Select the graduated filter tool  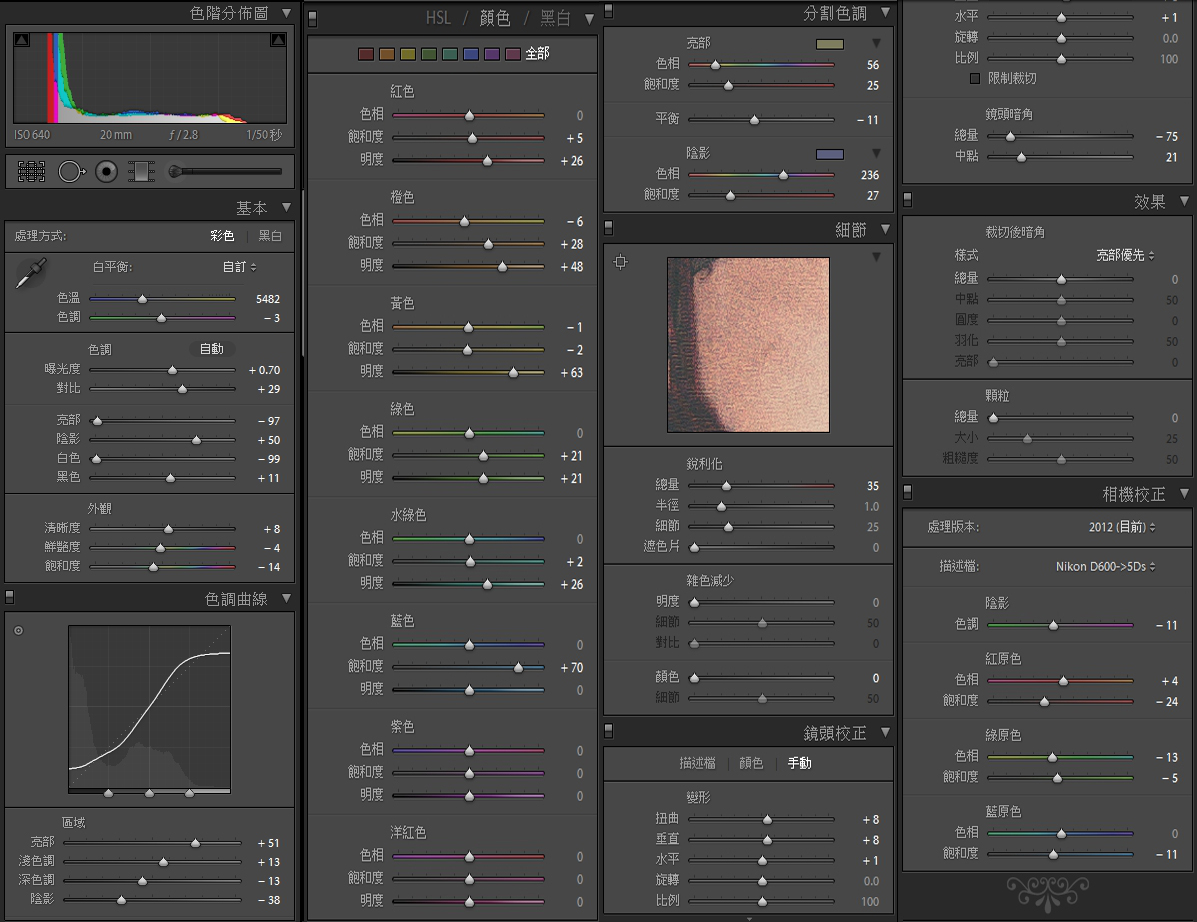click(141, 172)
